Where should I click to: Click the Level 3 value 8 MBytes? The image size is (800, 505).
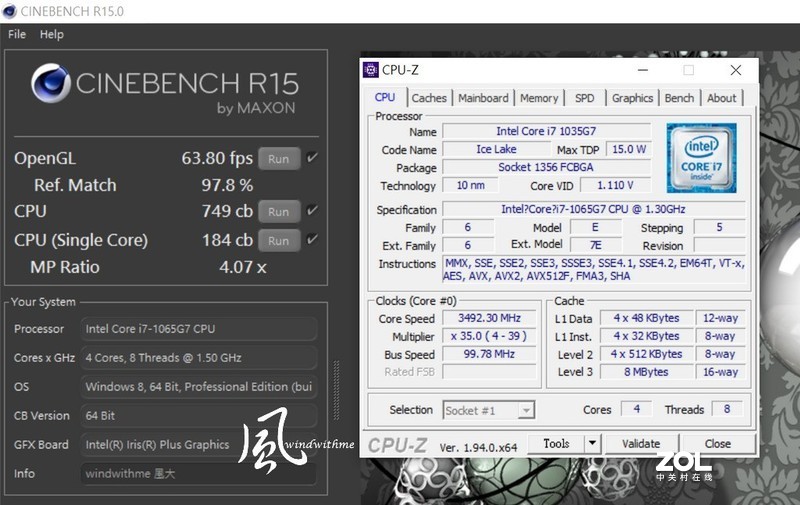coord(646,372)
